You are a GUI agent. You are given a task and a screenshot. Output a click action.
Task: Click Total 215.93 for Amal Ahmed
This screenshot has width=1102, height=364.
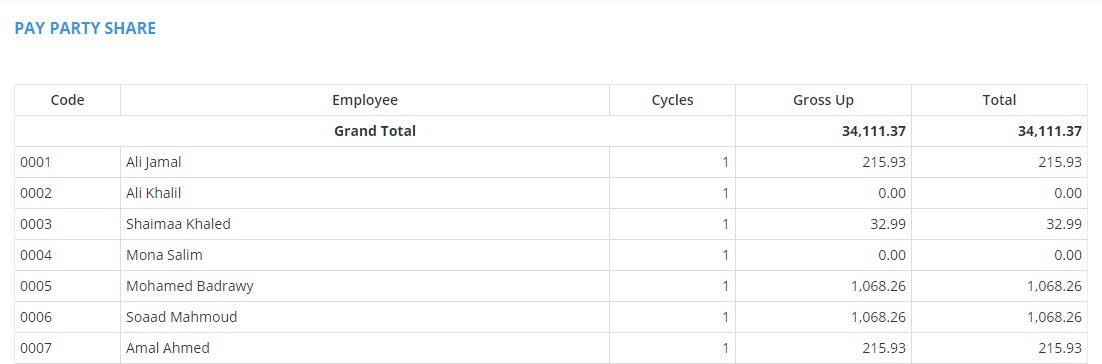1060,348
